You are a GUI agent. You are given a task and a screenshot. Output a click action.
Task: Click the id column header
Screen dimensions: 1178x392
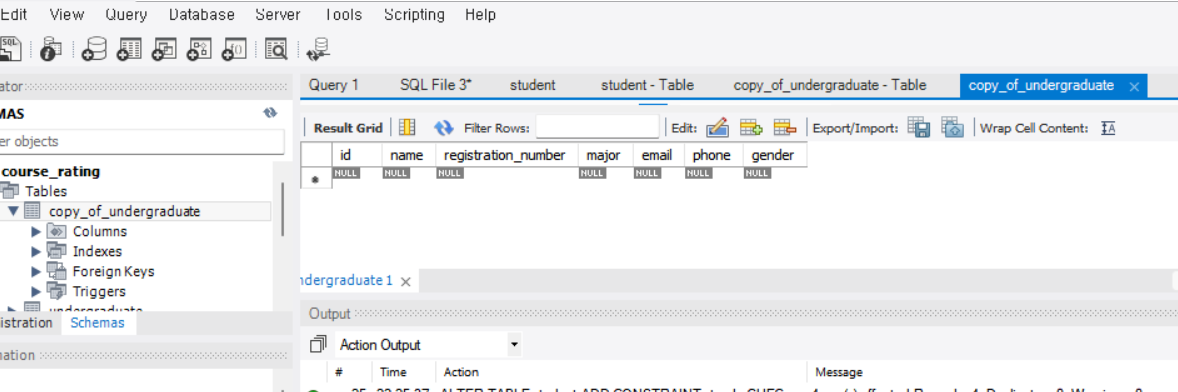[357, 155]
